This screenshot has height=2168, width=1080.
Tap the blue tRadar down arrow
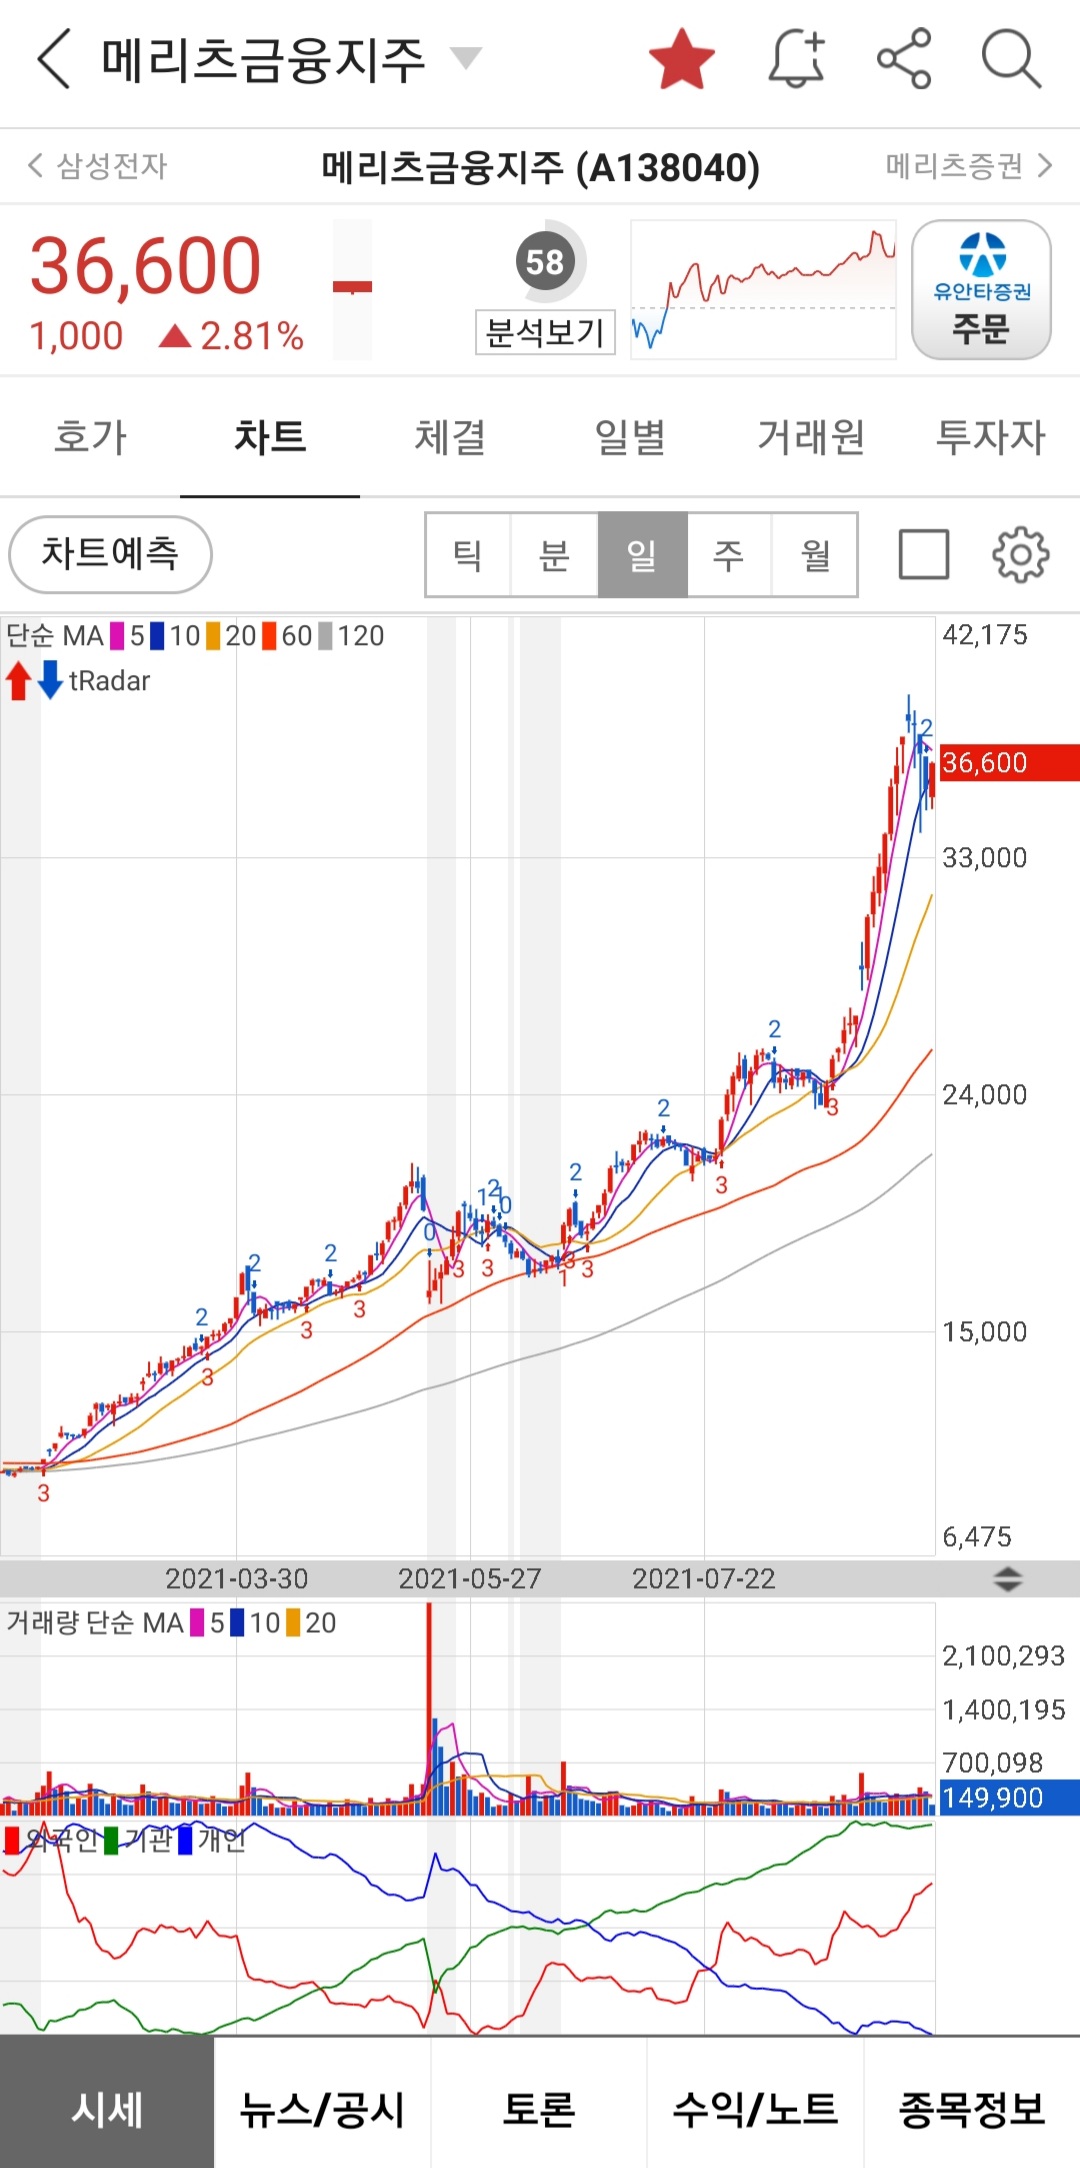point(51,681)
